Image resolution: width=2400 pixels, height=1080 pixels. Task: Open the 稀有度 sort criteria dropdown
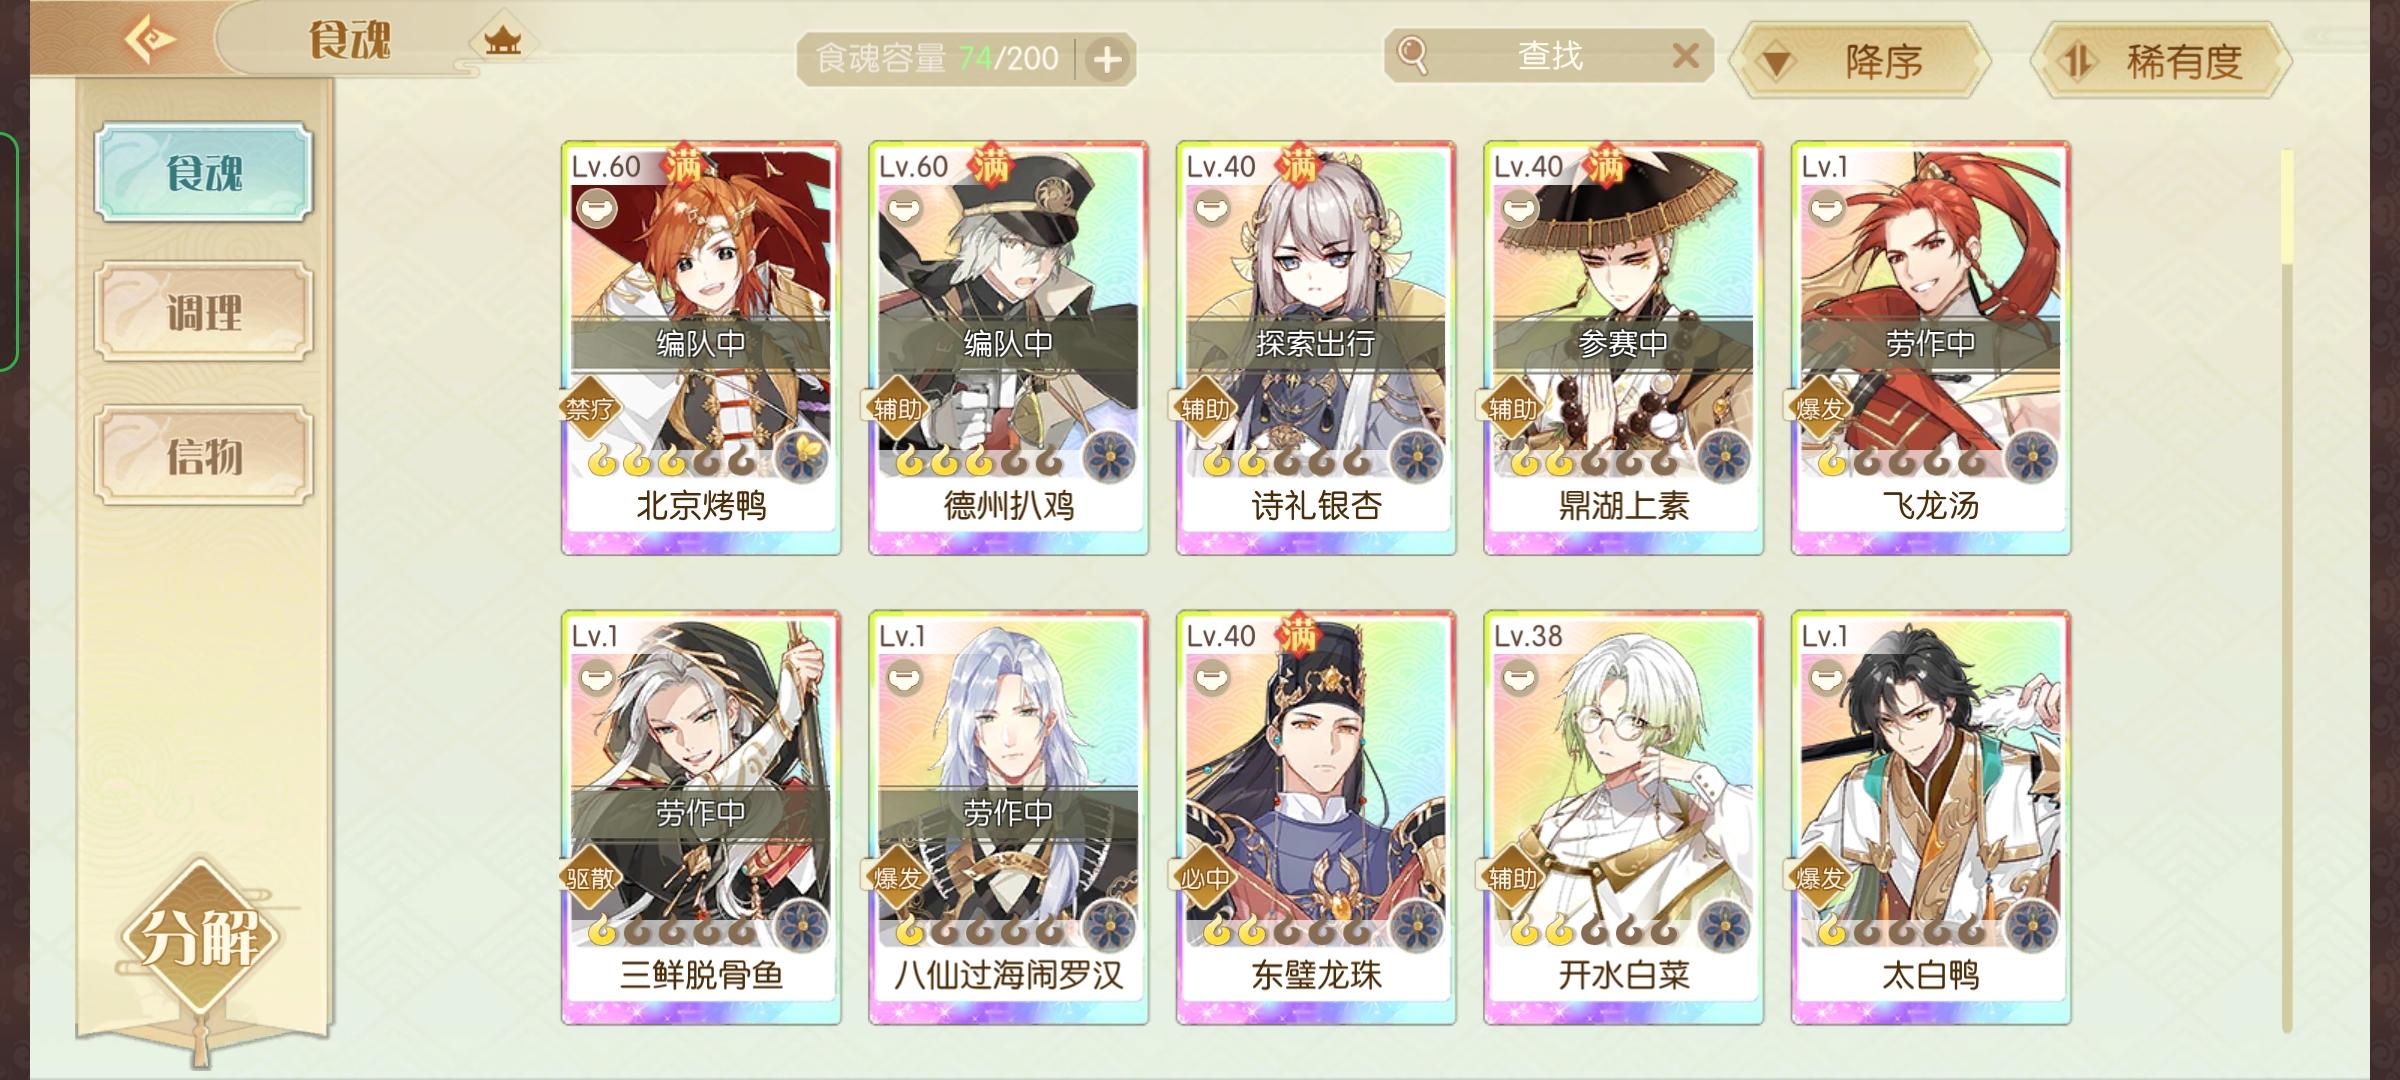pos(2161,61)
